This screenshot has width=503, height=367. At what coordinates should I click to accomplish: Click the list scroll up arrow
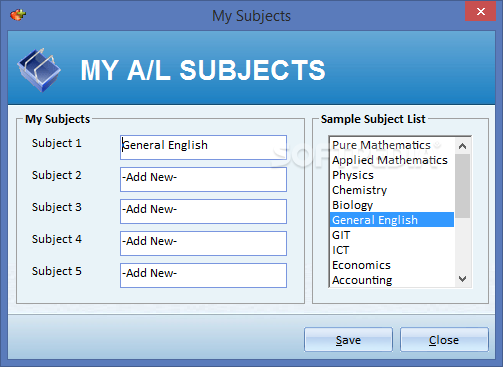[462, 146]
